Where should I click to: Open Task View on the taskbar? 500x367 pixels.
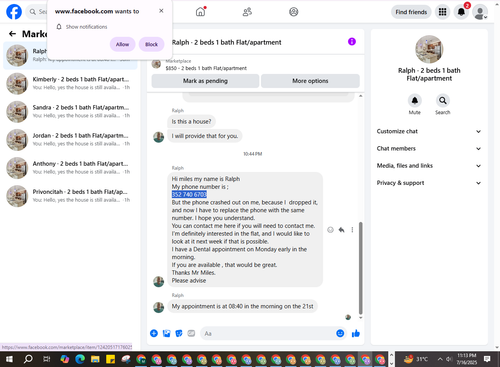(x=47, y=359)
